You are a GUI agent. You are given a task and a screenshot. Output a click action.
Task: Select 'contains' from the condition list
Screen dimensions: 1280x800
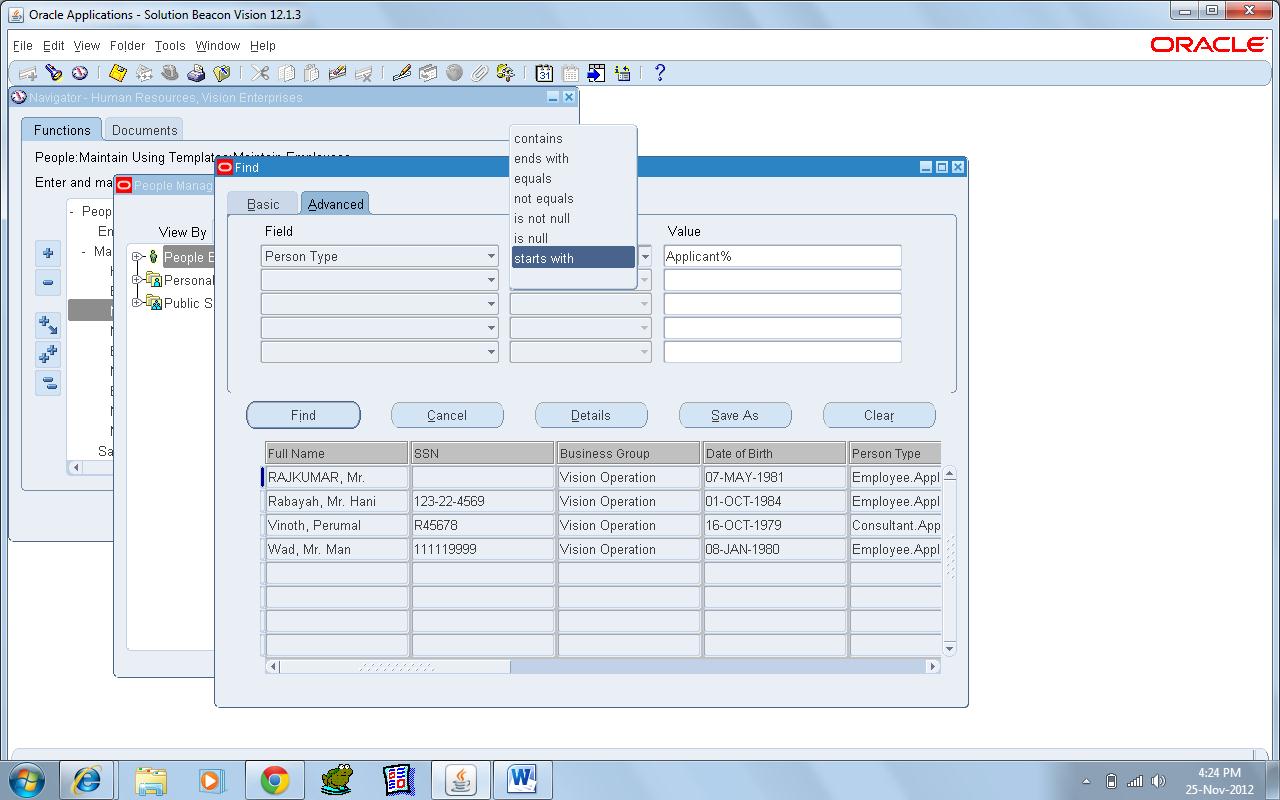click(538, 138)
